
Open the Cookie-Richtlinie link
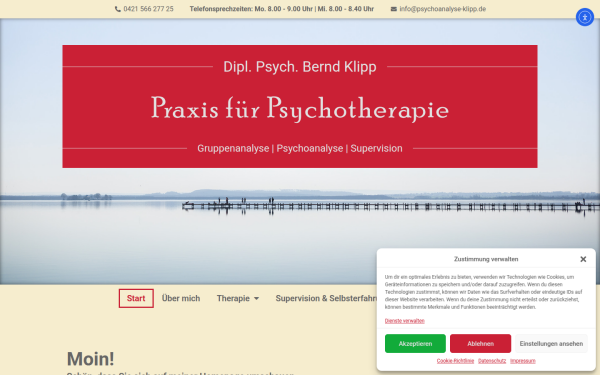(455, 361)
